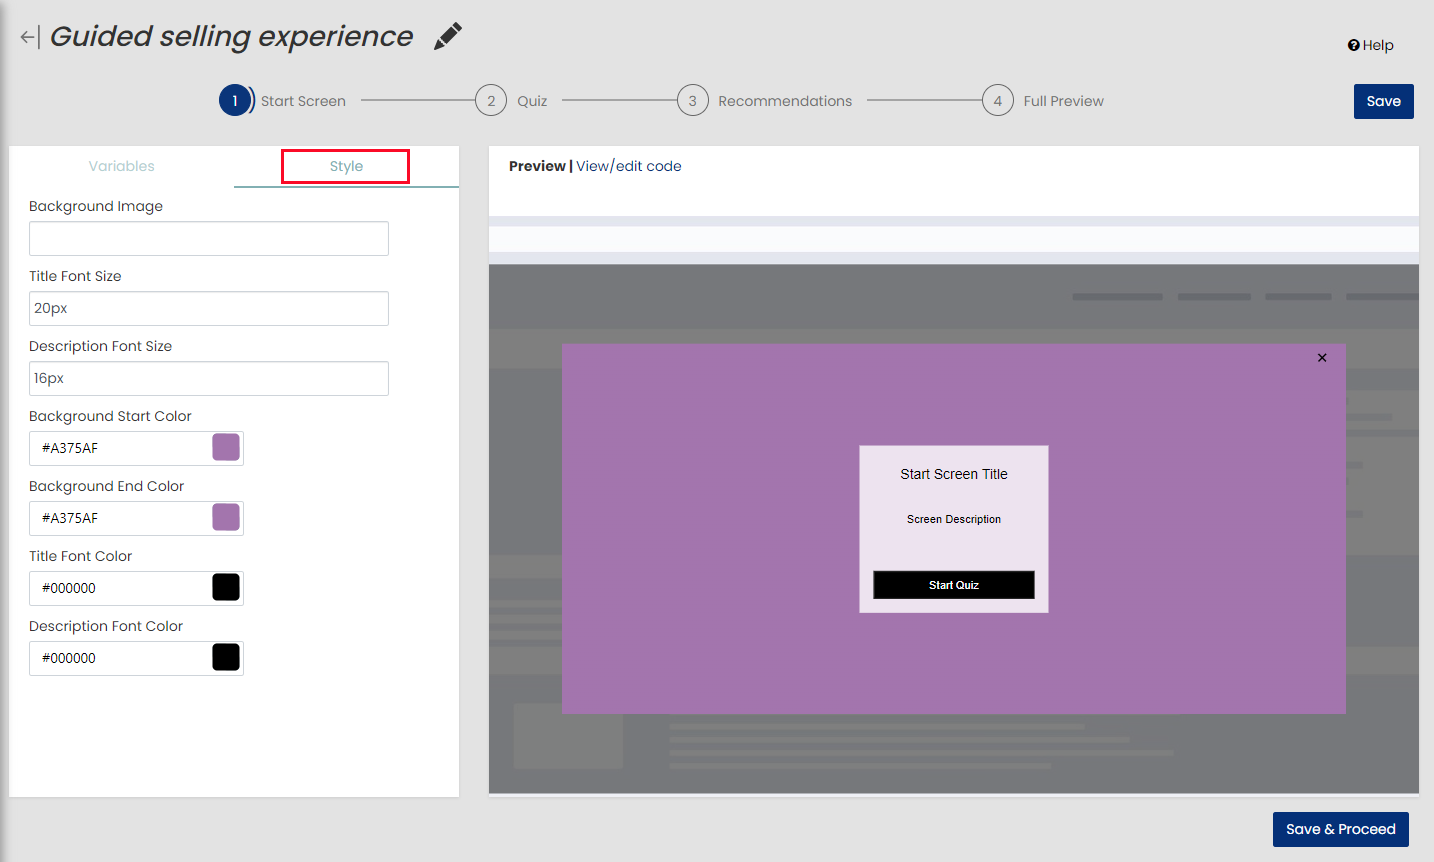The image size is (1434, 862).
Task: Click the Preview tab label
Action: 537,166
